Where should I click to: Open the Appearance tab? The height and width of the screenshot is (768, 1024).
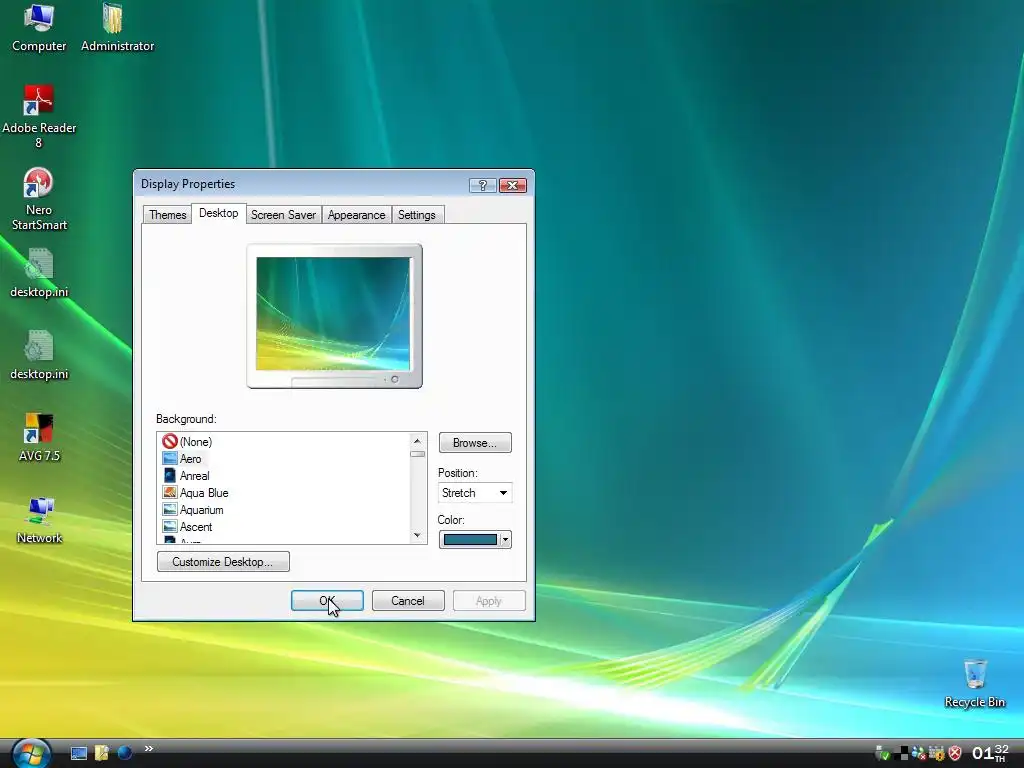coord(357,215)
